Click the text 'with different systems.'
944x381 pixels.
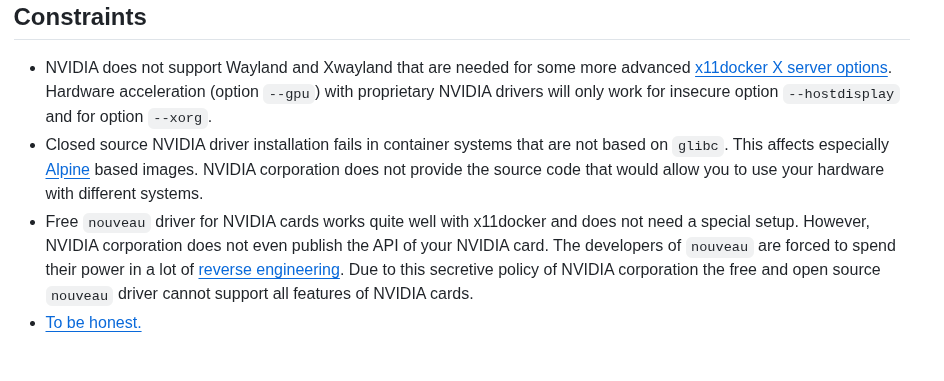tap(125, 194)
